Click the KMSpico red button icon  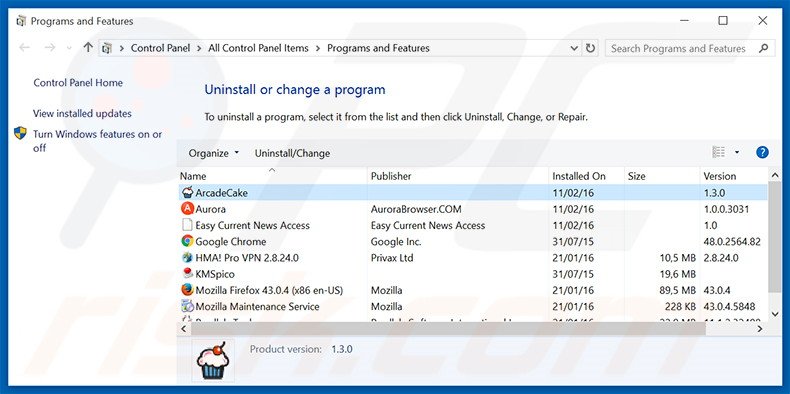(187, 274)
